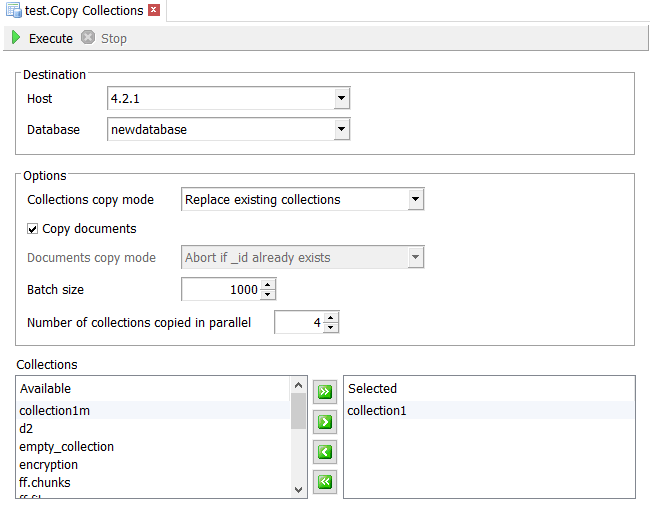Remove all collections from Selected list

(x=324, y=481)
